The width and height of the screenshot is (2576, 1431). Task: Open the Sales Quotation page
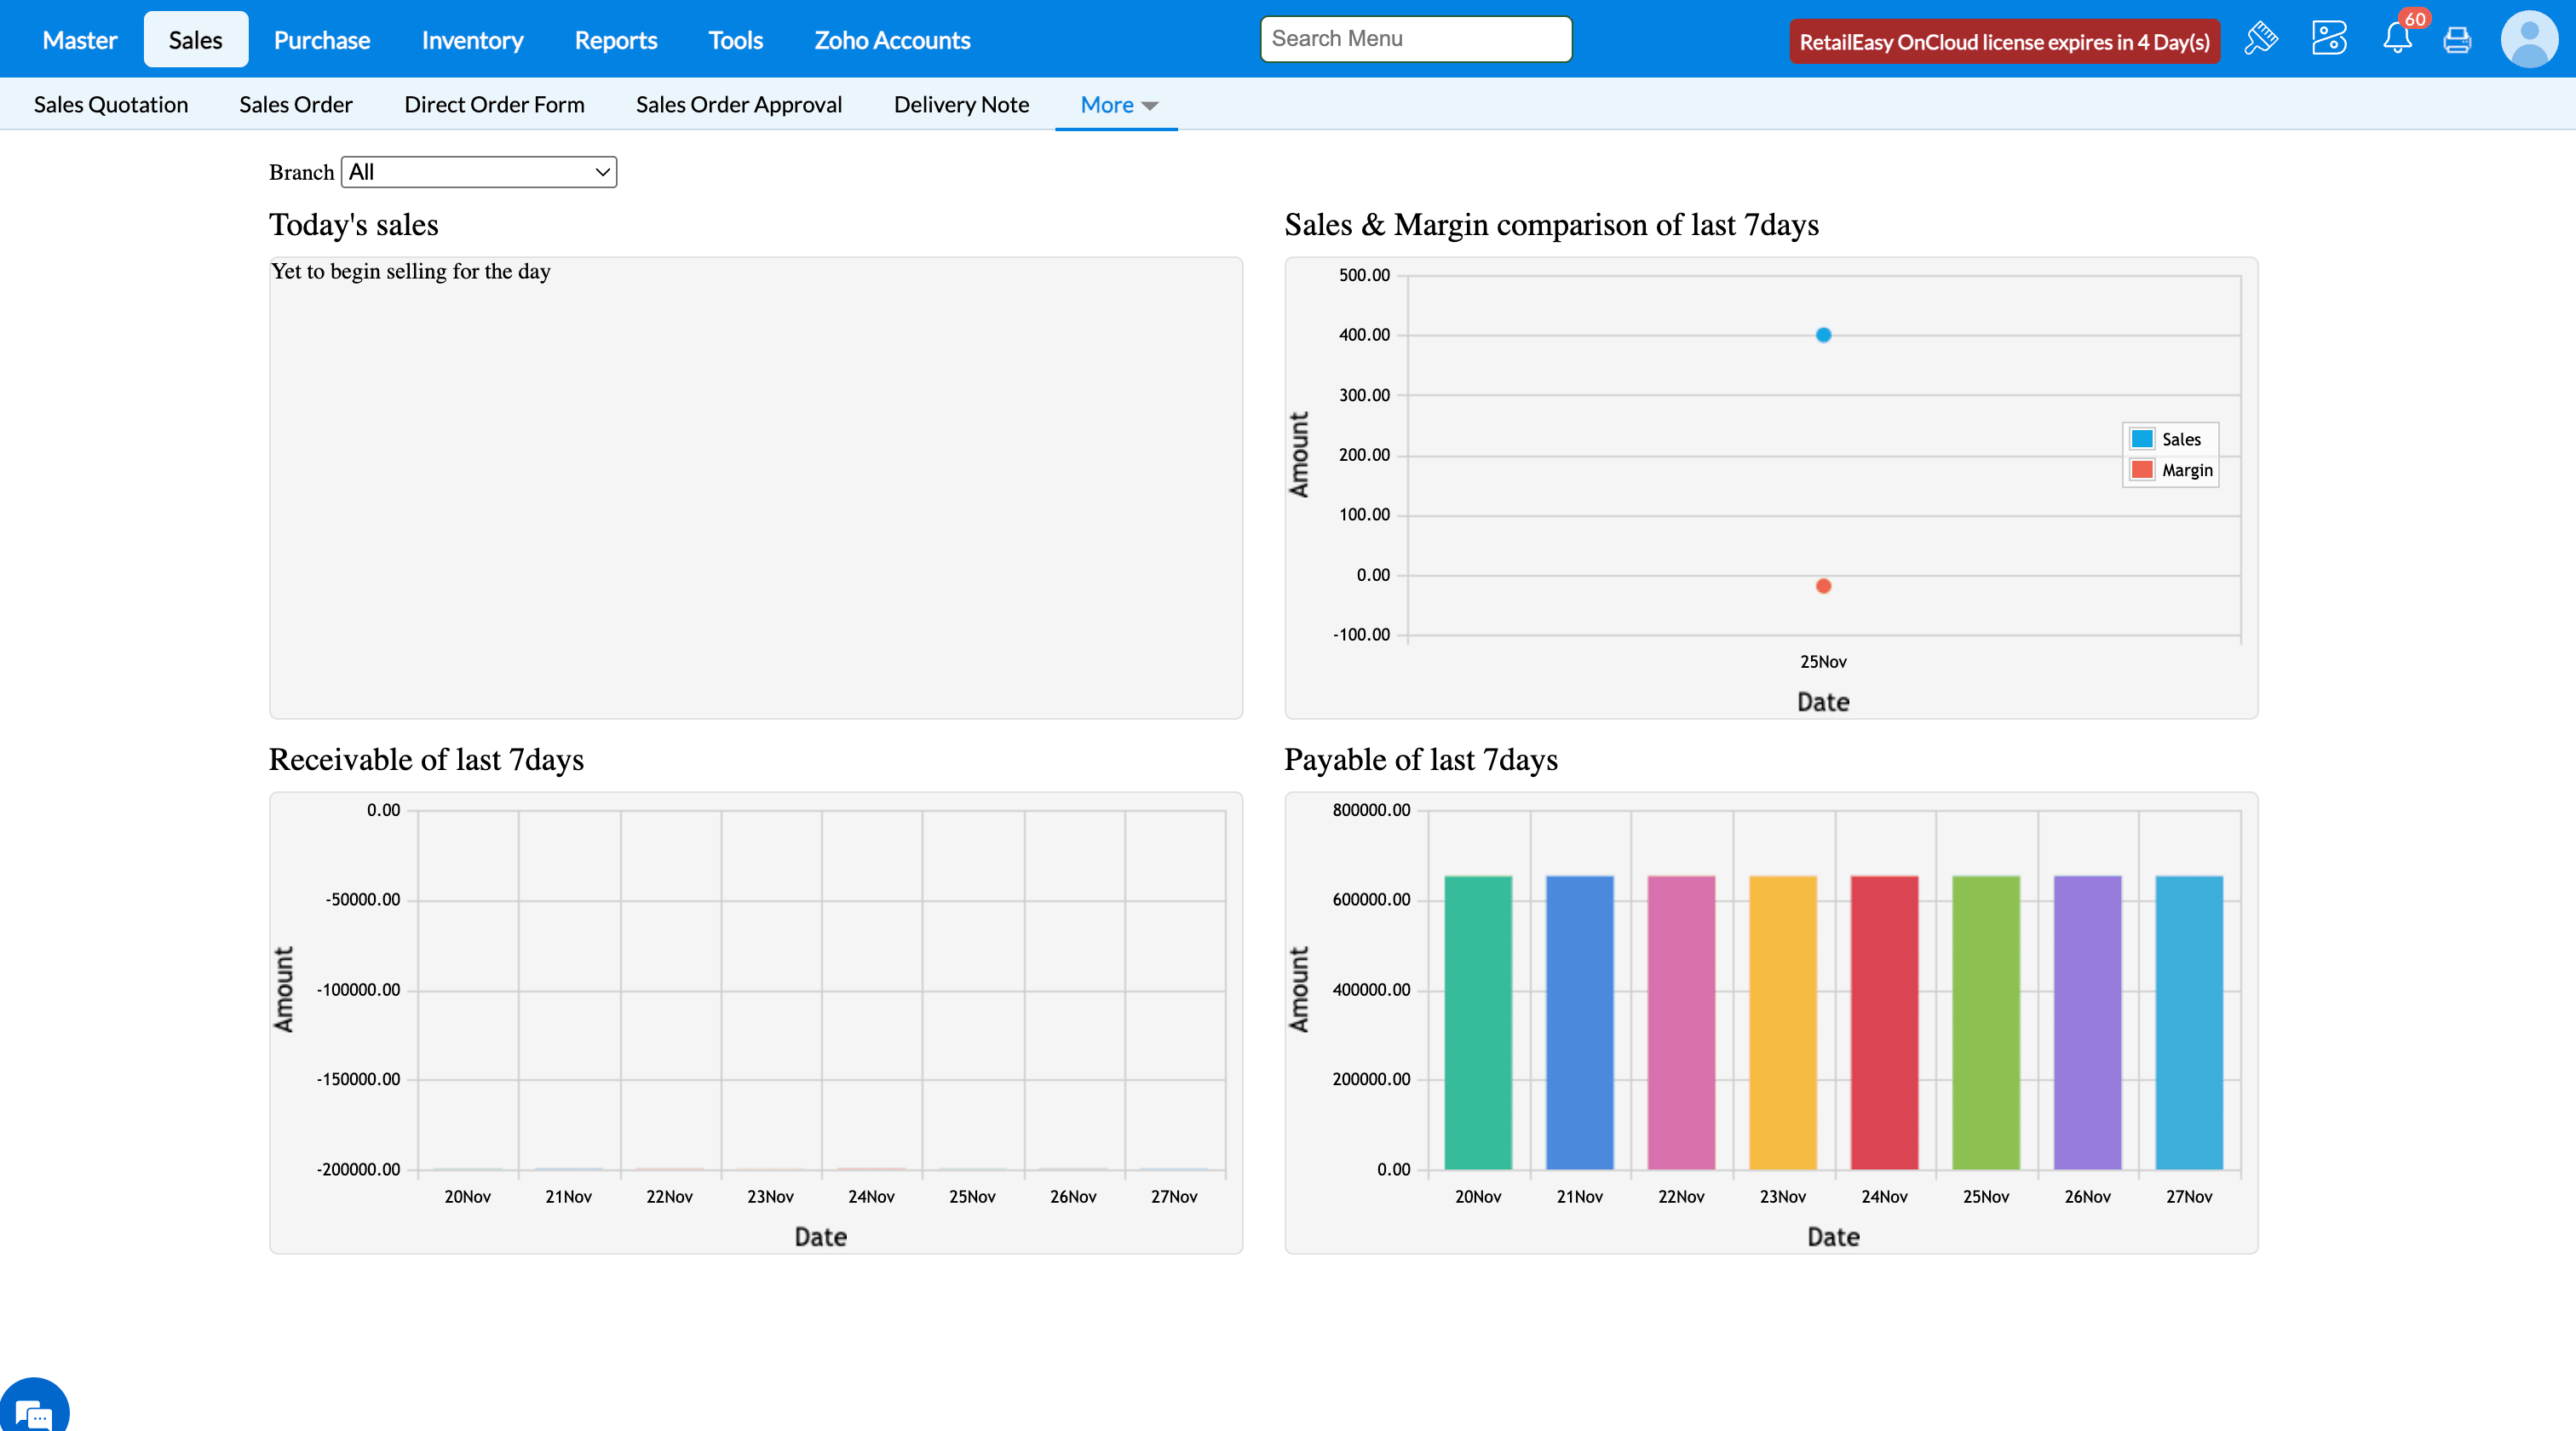pyautogui.click(x=111, y=105)
